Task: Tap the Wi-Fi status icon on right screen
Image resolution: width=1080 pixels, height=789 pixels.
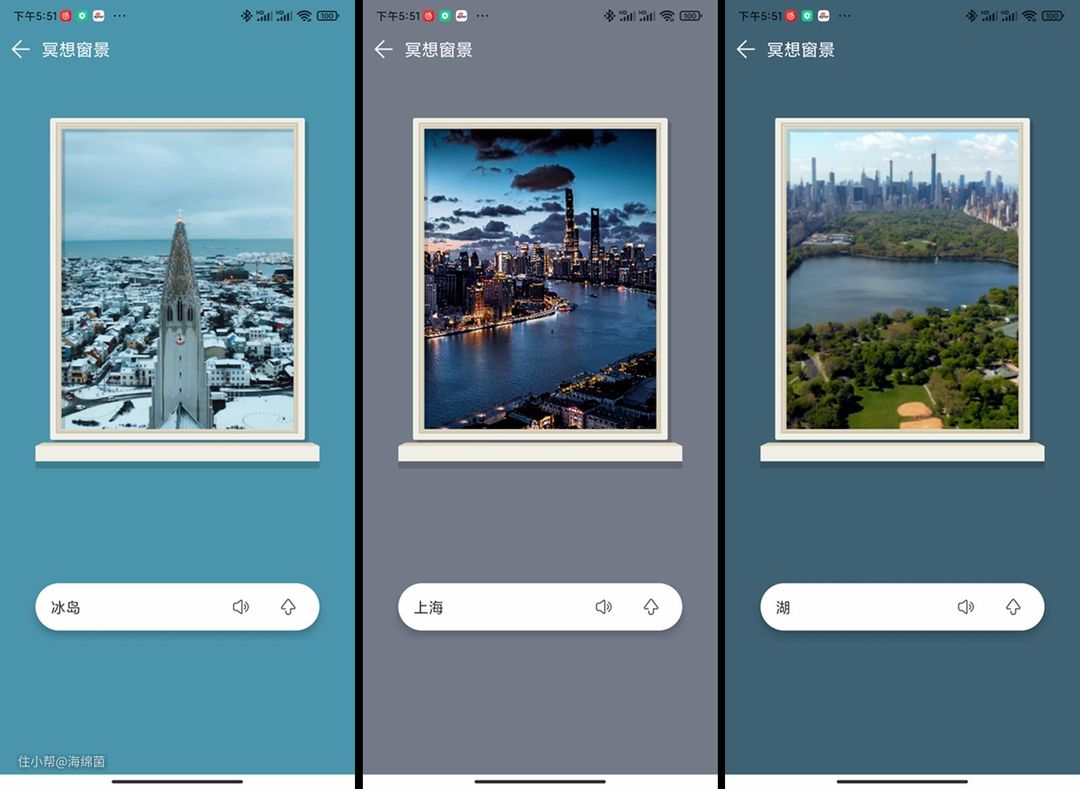Action: tap(1029, 16)
